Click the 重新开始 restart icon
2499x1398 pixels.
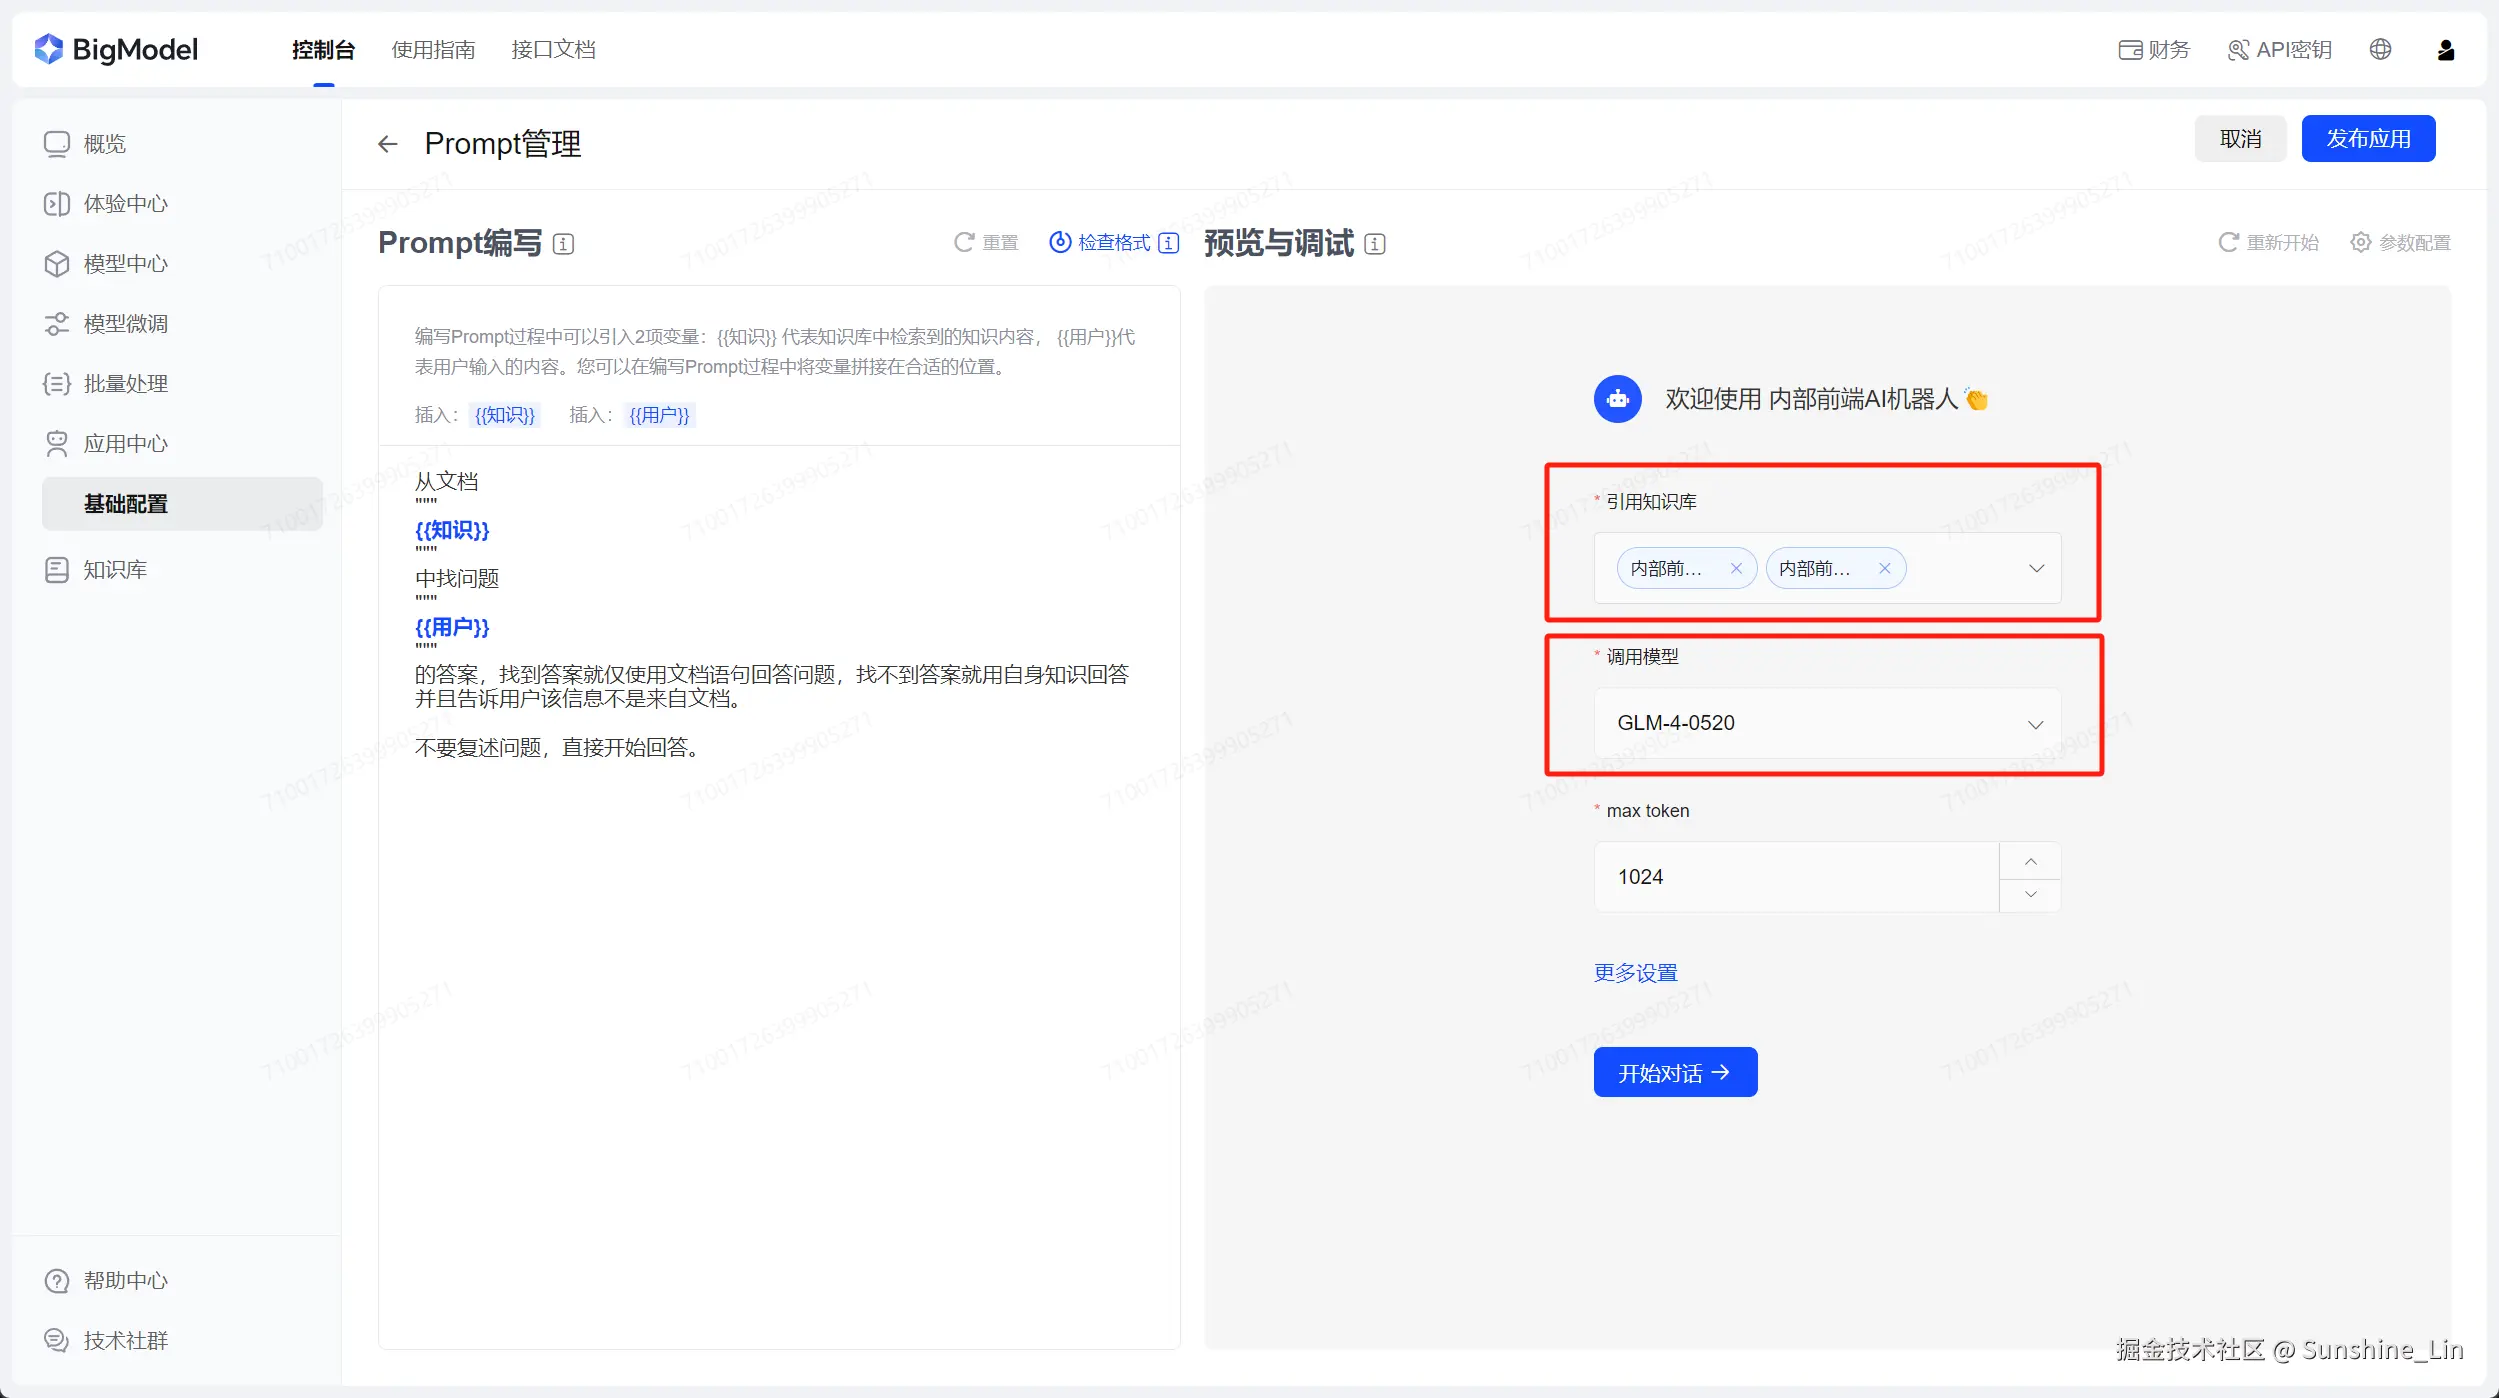[2228, 242]
